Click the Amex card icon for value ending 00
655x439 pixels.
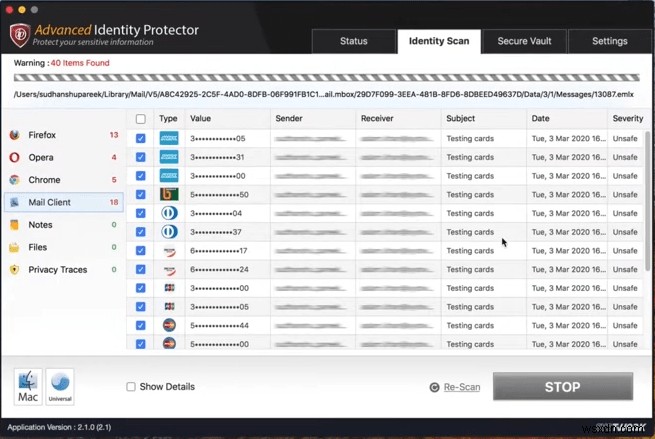169,176
